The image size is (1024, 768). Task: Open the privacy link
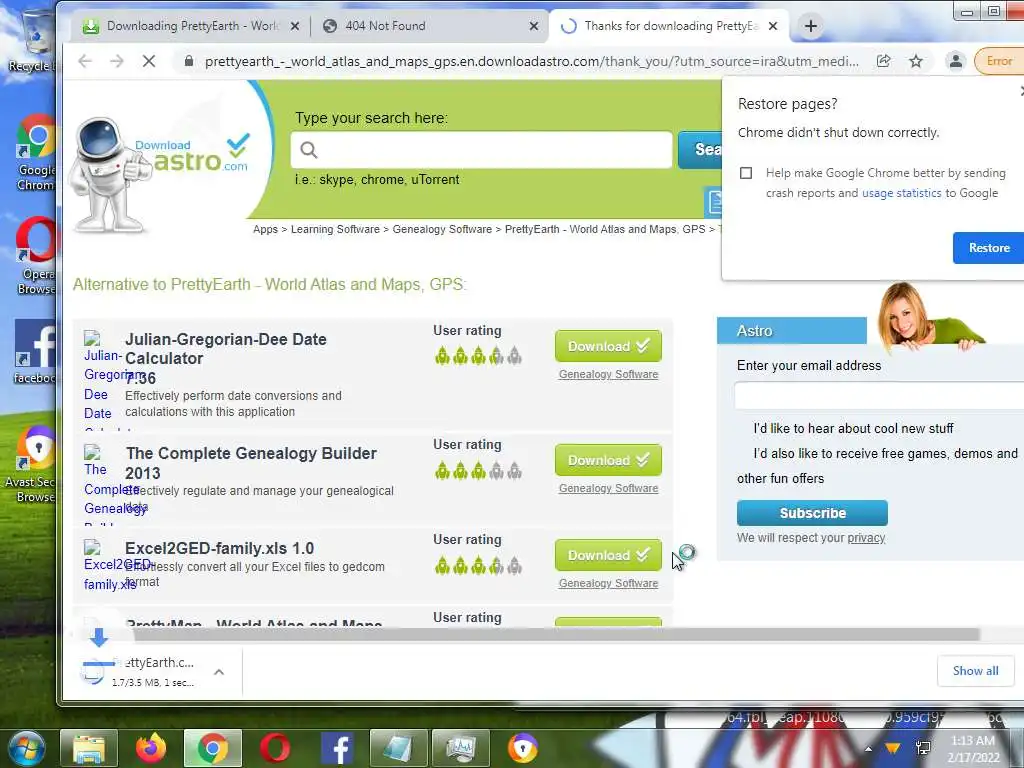click(866, 538)
